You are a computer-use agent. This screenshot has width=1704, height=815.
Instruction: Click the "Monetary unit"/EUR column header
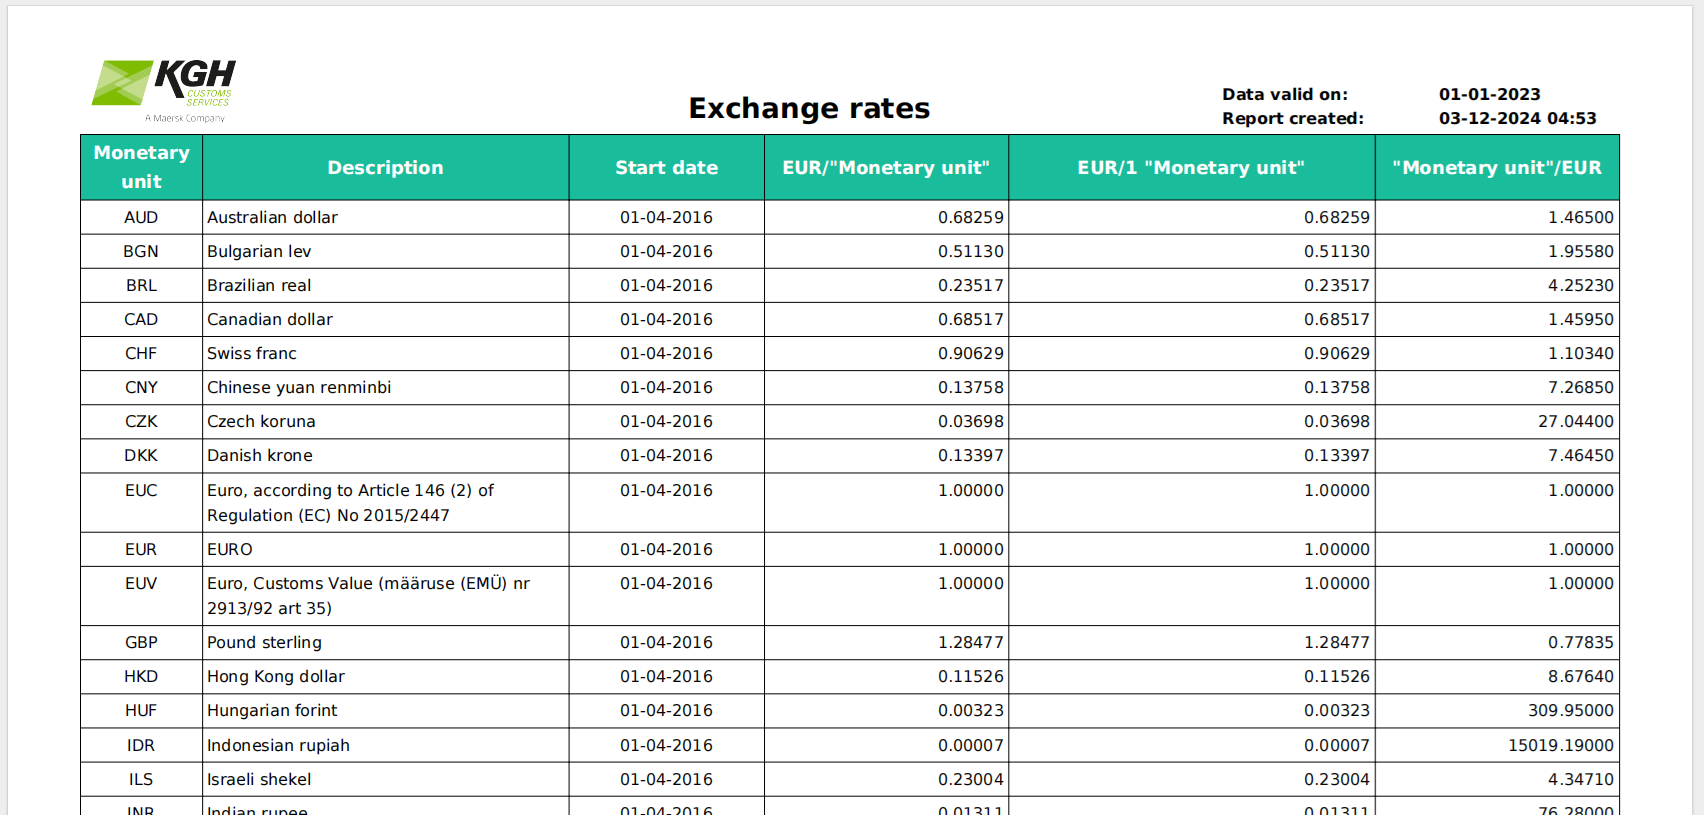[x=1496, y=168]
